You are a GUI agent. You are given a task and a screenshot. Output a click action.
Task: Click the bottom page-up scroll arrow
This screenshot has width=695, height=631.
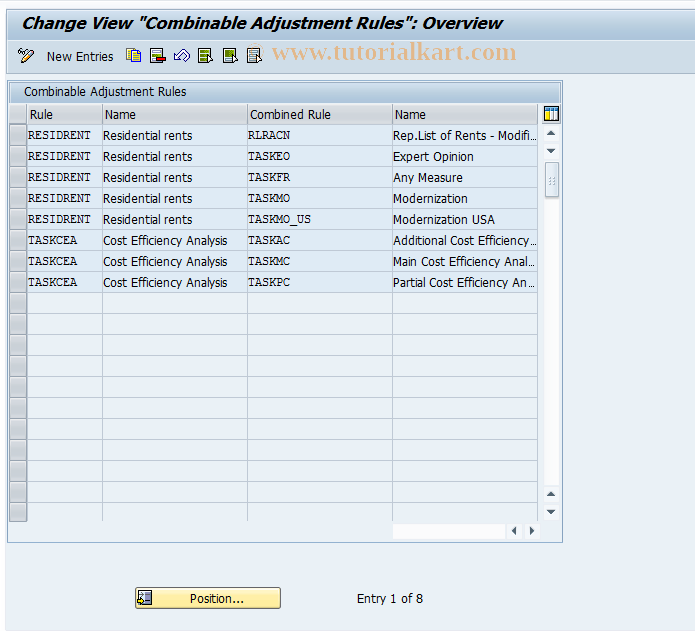[x=551, y=494]
